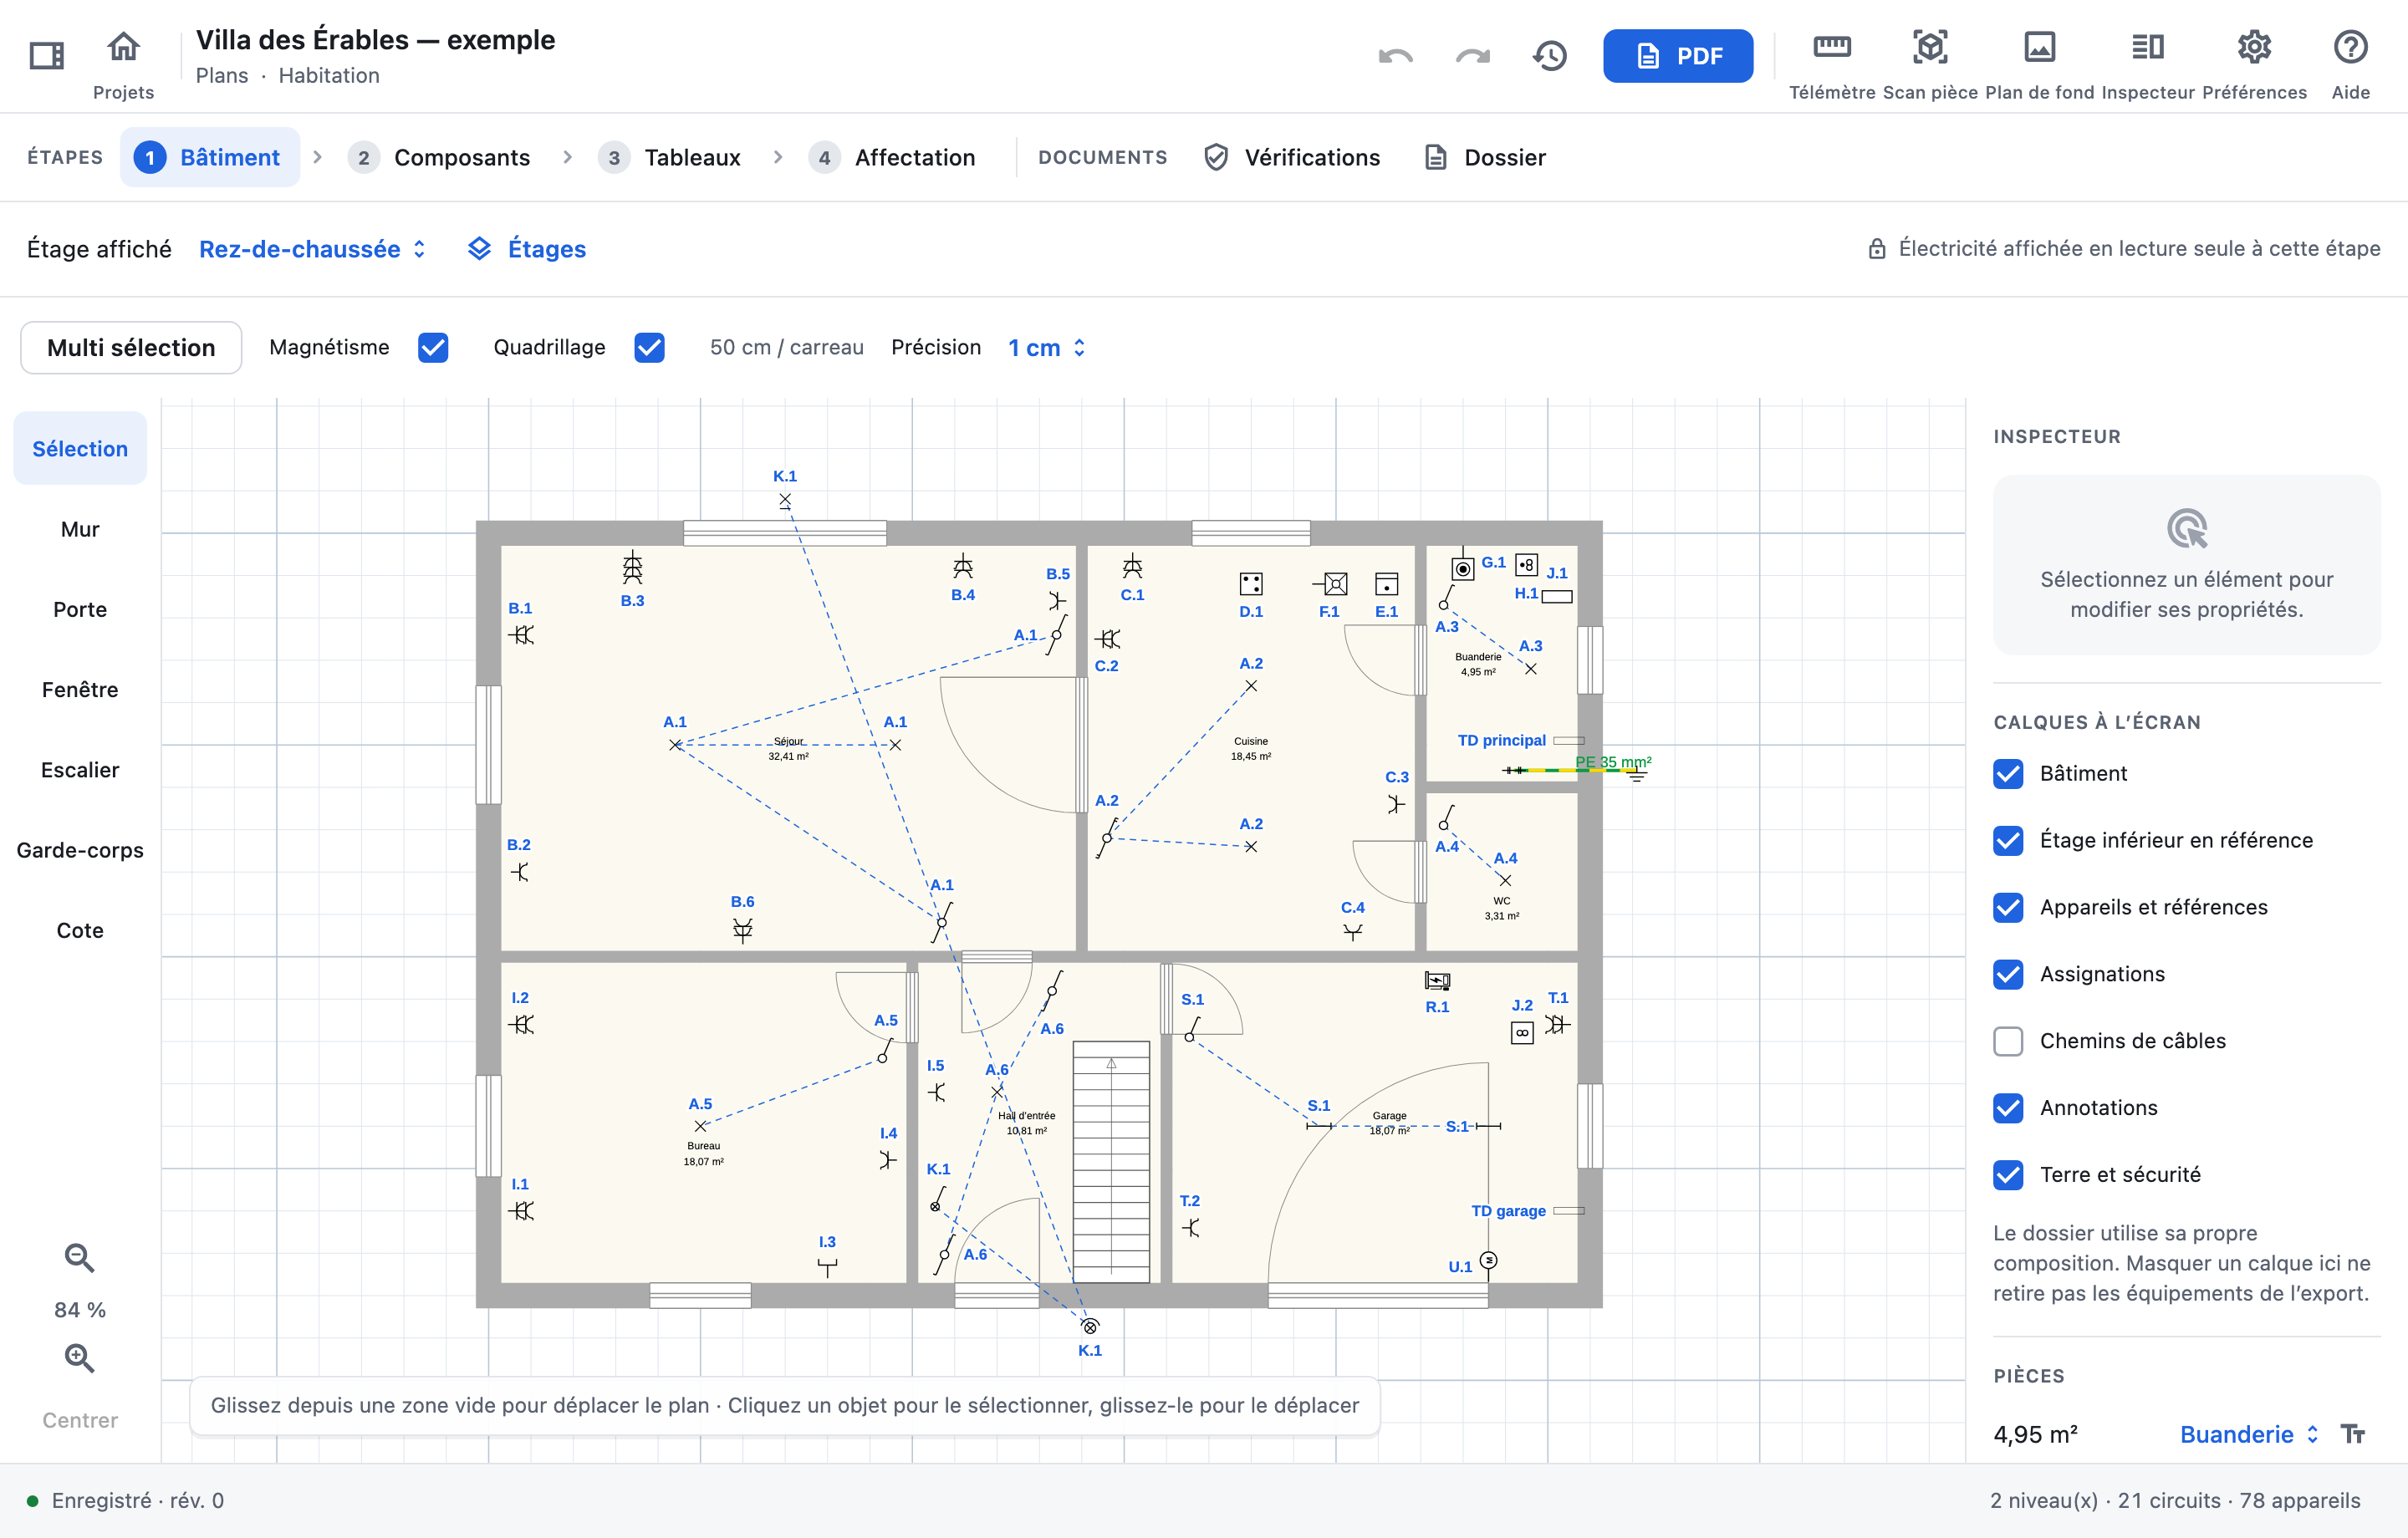Uncheck the Bâtiment layer
The width and height of the screenshot is (2408, 1538).
(x=2008, y=773)
